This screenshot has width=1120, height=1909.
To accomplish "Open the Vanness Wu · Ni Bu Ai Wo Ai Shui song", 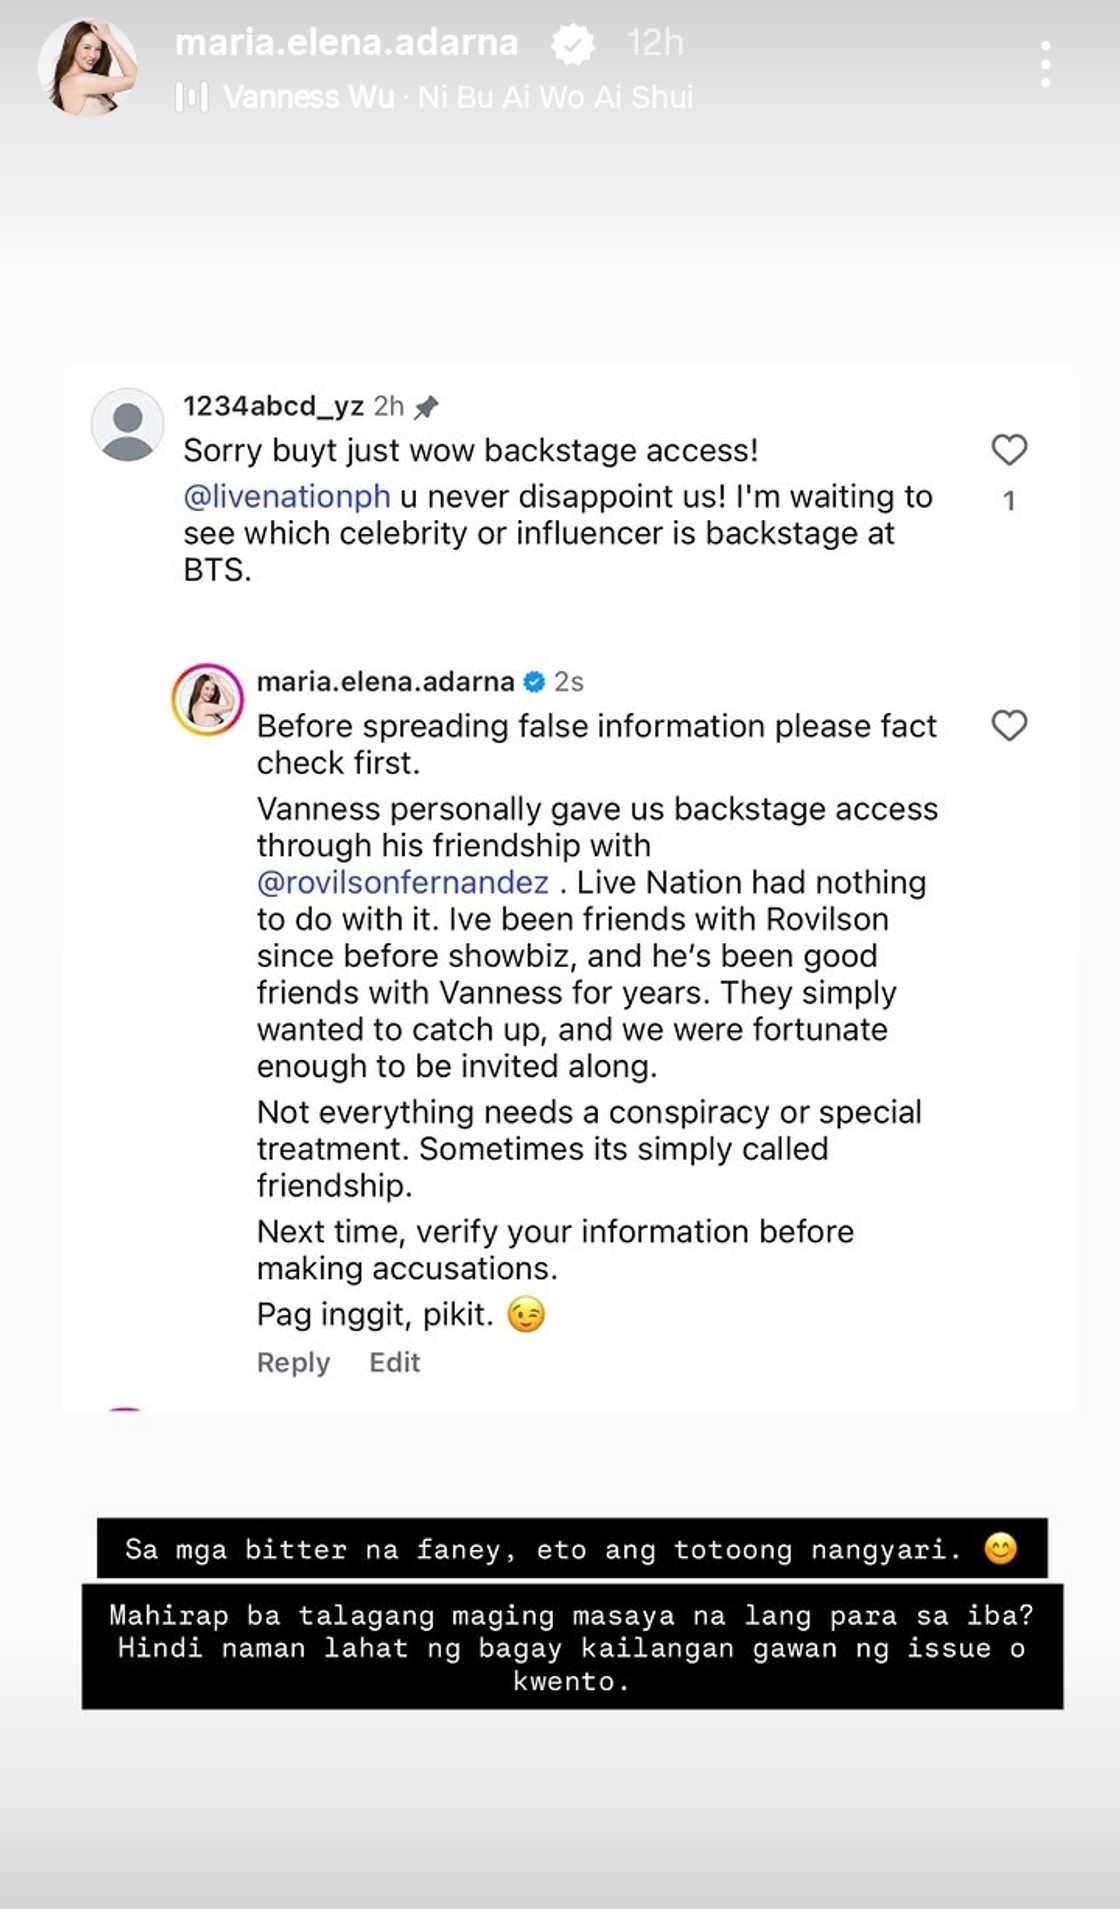I will 458,97.
